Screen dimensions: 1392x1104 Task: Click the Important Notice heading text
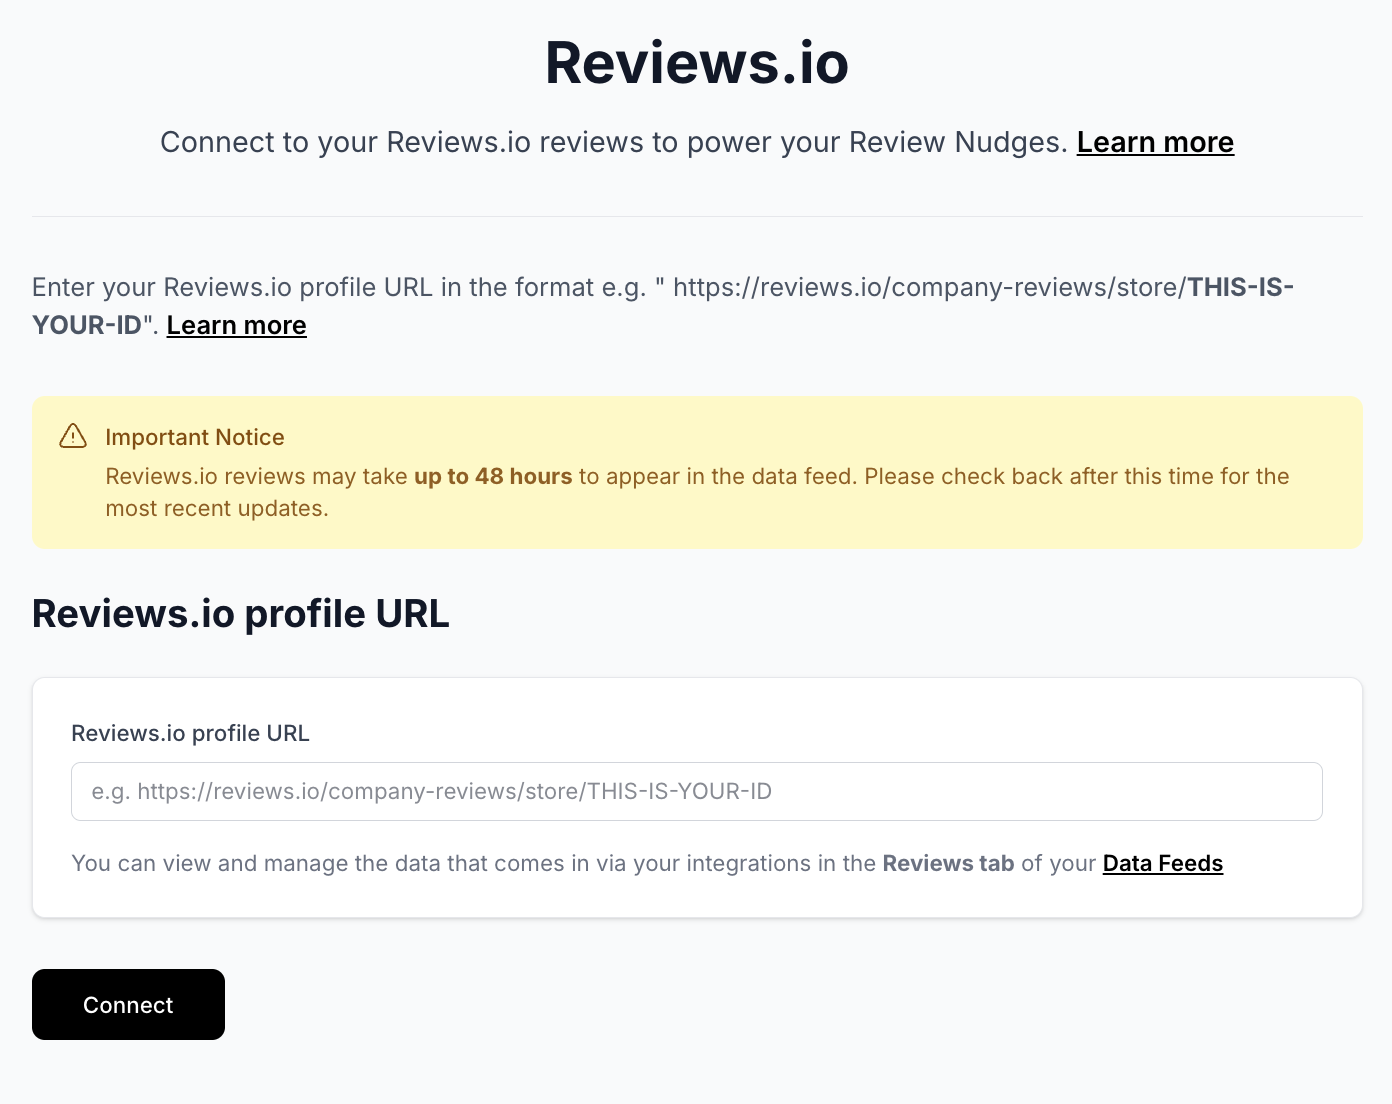(x=195, y=437)
